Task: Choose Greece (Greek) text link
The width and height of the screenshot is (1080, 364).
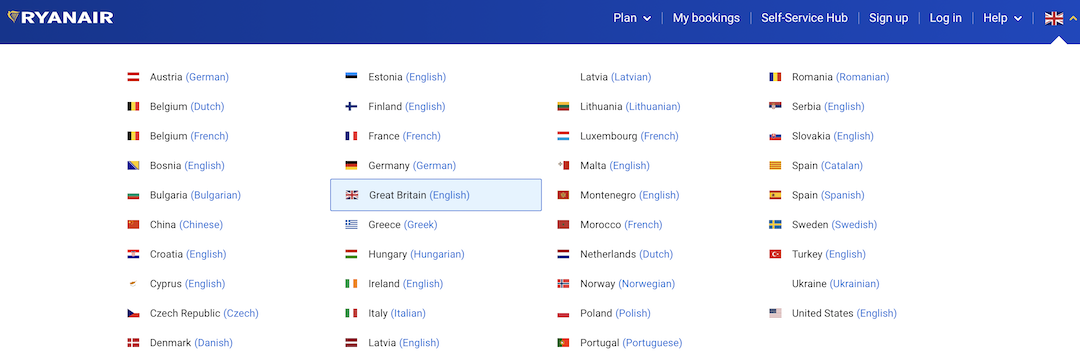Action: pos(403,225)
